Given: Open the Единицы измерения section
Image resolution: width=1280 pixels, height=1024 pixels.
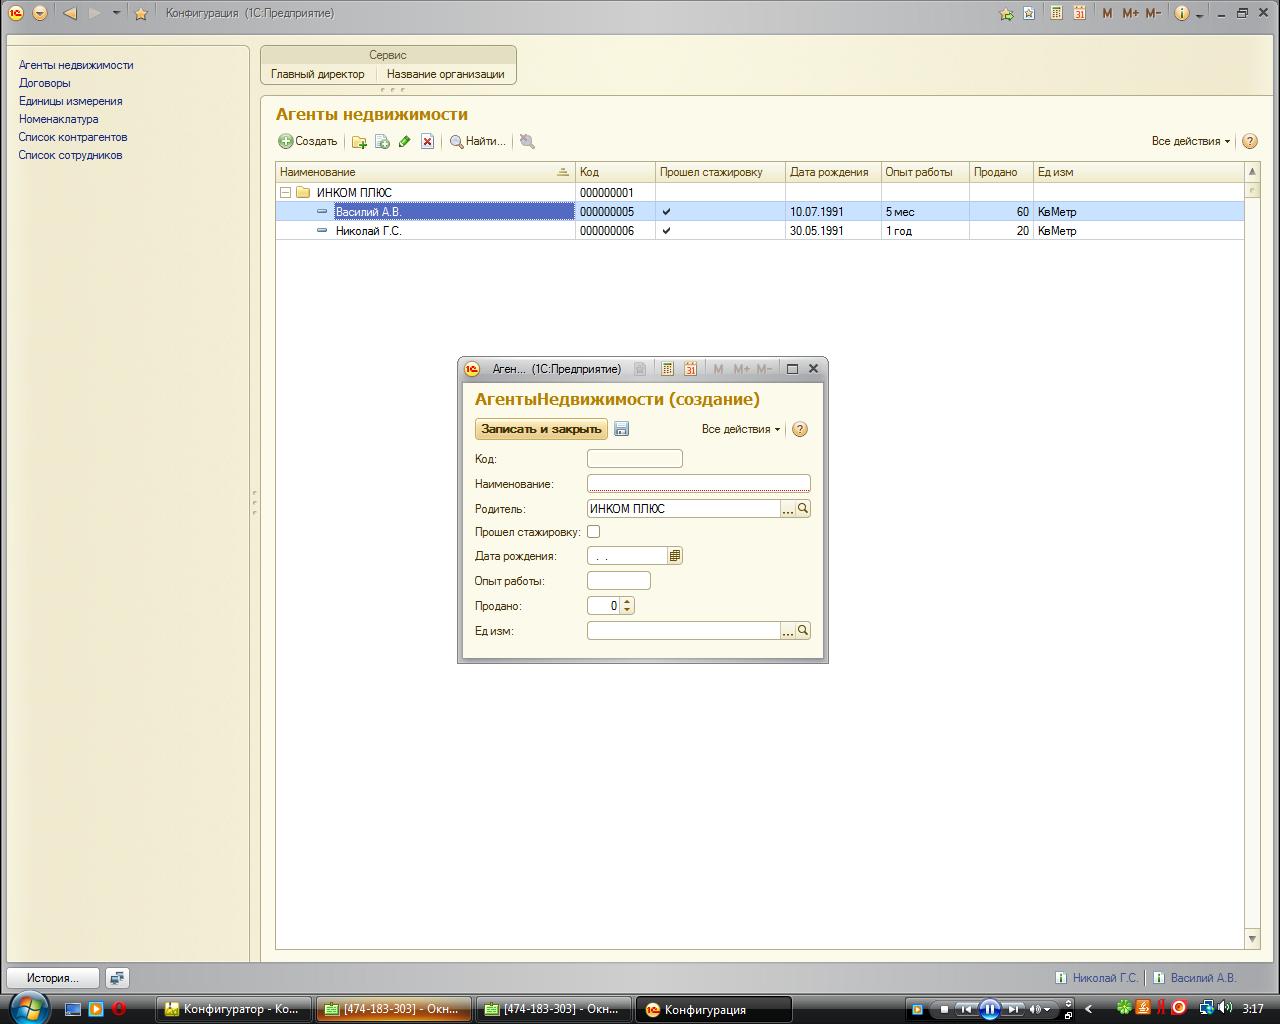Looking at the screenshot, I should click(x=70, y=101).
